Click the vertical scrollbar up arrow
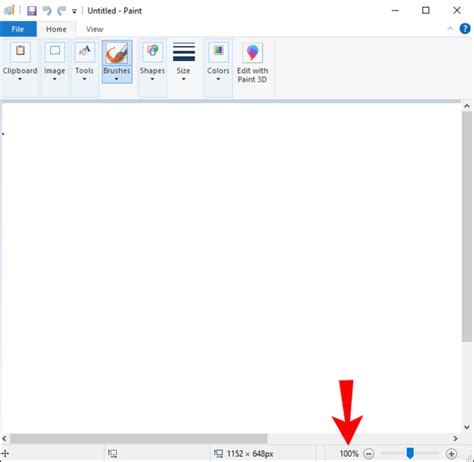 467,106
